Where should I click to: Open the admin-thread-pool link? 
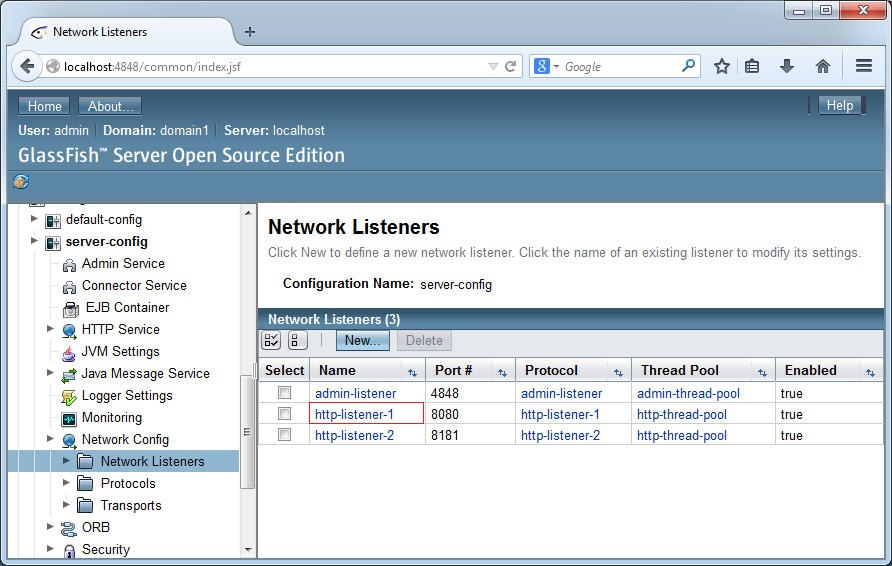[x=688, y=393]
